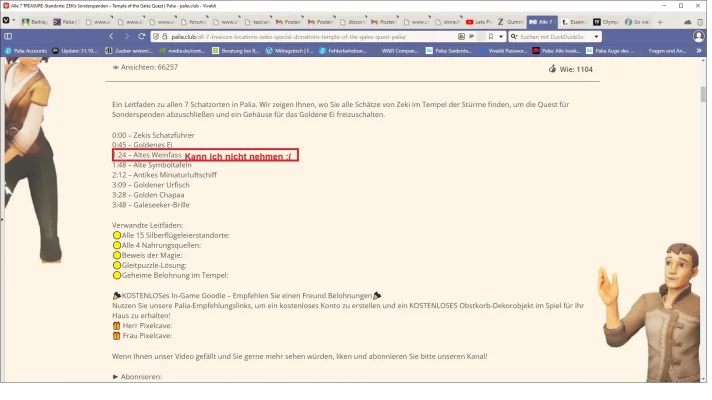The image size is (712, 400).
Task: Click 'Geheime Belohnung im Tempel:' entry
Action: click(170, 275)
